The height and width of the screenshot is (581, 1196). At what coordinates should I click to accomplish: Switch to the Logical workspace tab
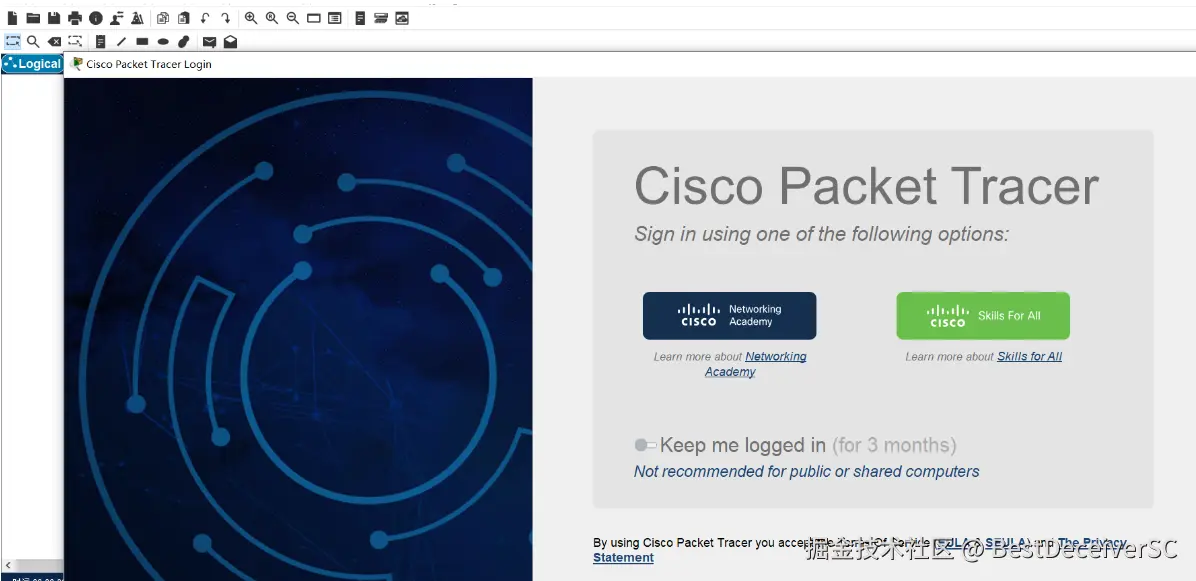point(32,64)
